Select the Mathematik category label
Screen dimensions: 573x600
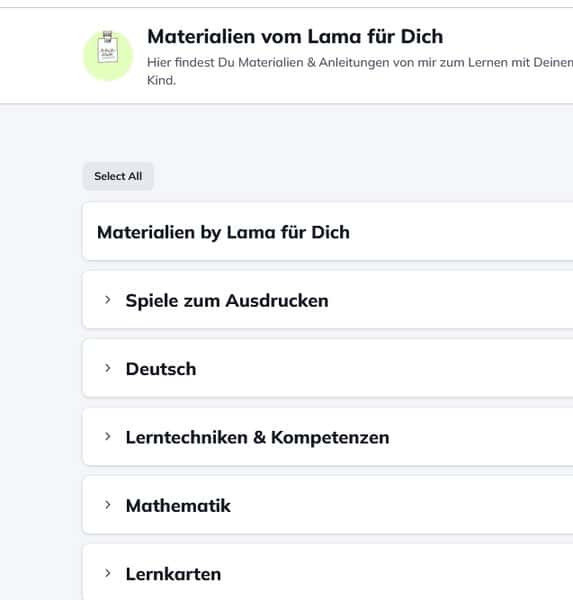(x=178, y=505)
